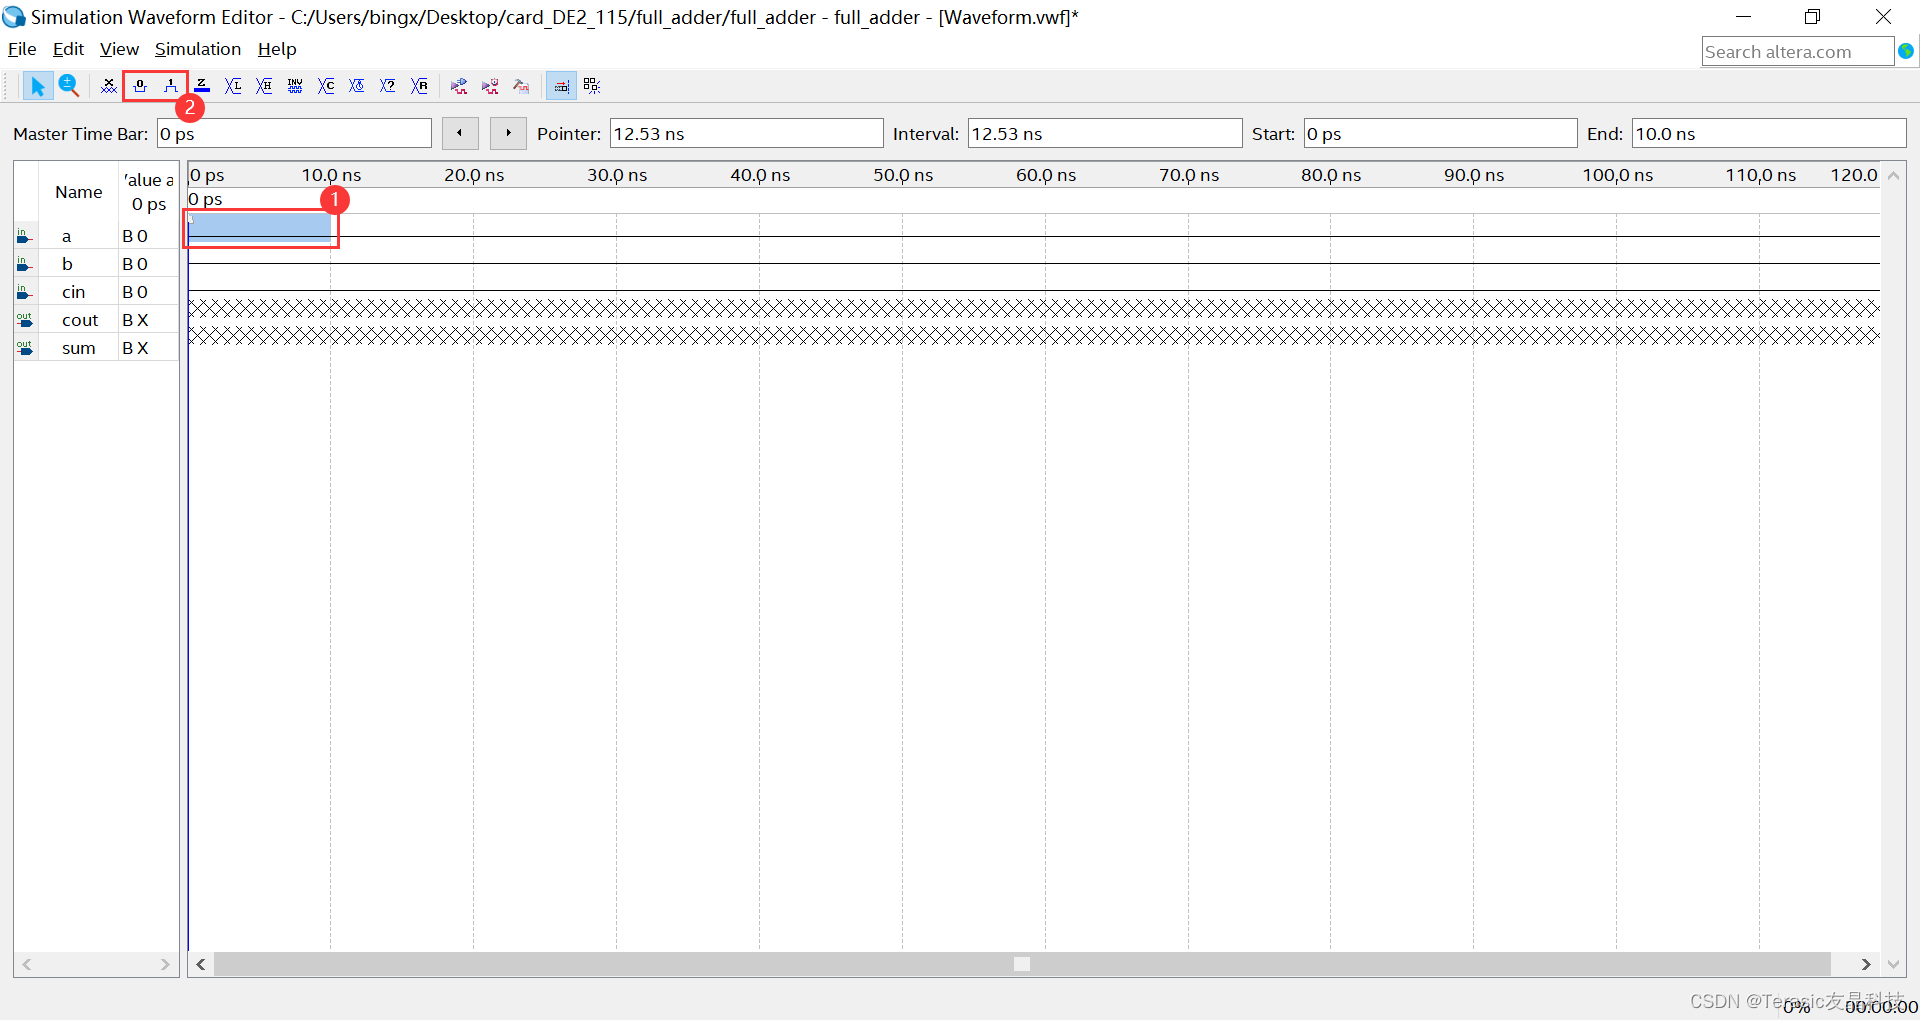Open Overwrite Clock tool
The height and width of the screenshot is (1020, 1920).
coord(357,86)
